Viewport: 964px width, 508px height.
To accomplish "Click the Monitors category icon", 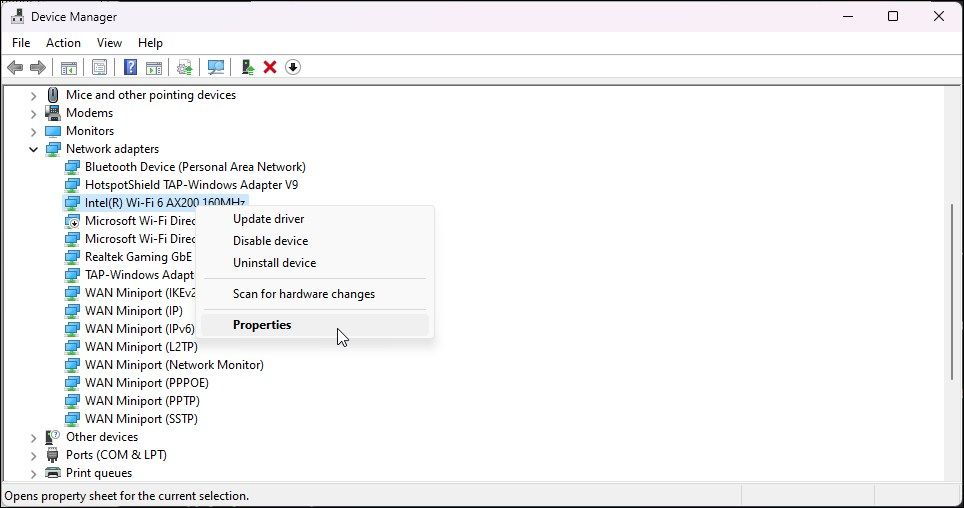I will pyautogui.click(x=53, y=131).
